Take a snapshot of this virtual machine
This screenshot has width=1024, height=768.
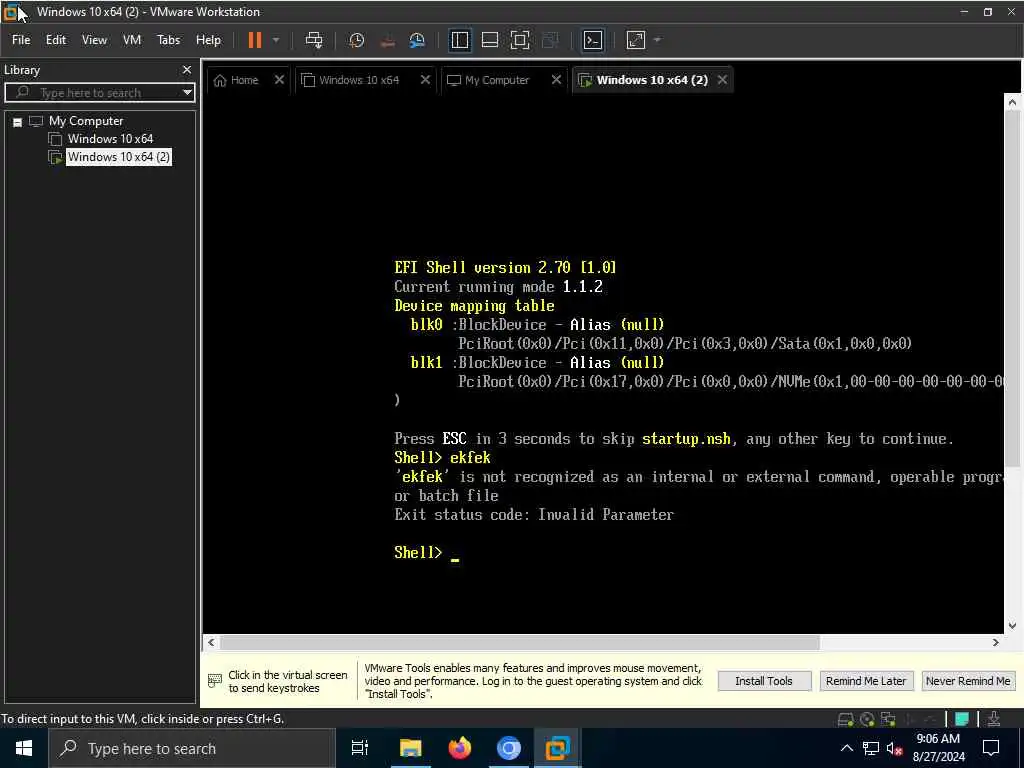[x=357, y=40]
